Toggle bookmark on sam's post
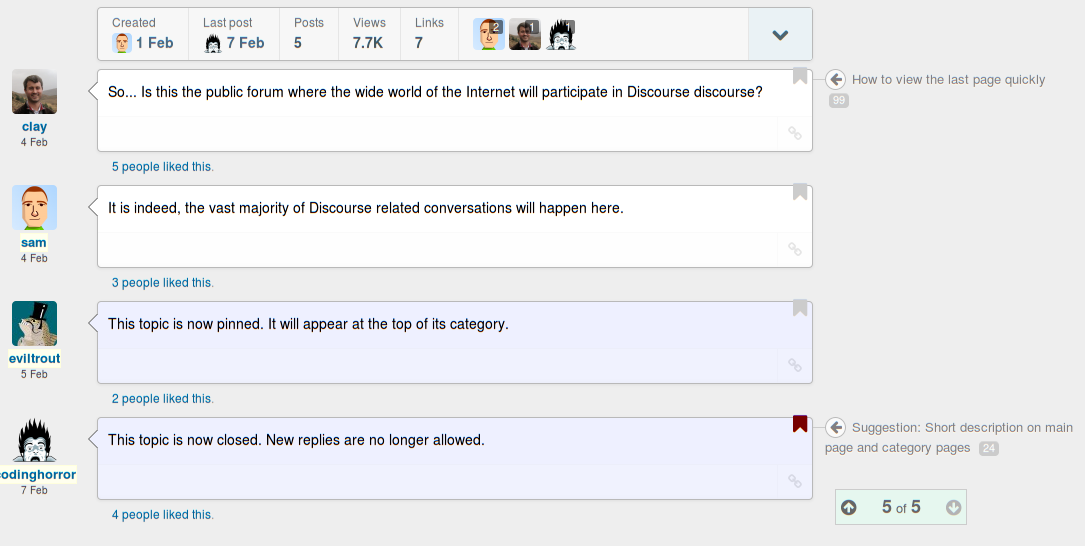This screenshot has width=1085, height=546. (x=800, y=192)
